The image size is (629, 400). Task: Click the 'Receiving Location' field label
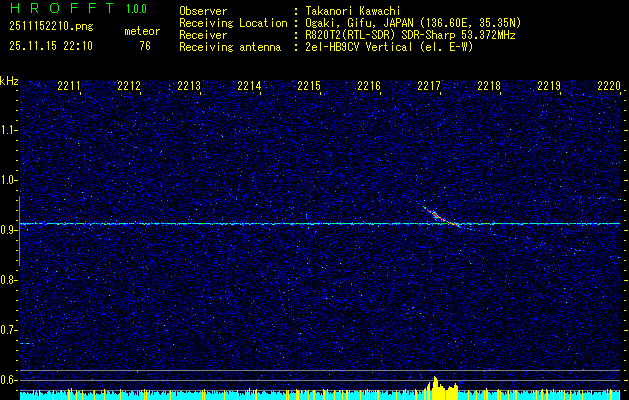click(233, 23)
